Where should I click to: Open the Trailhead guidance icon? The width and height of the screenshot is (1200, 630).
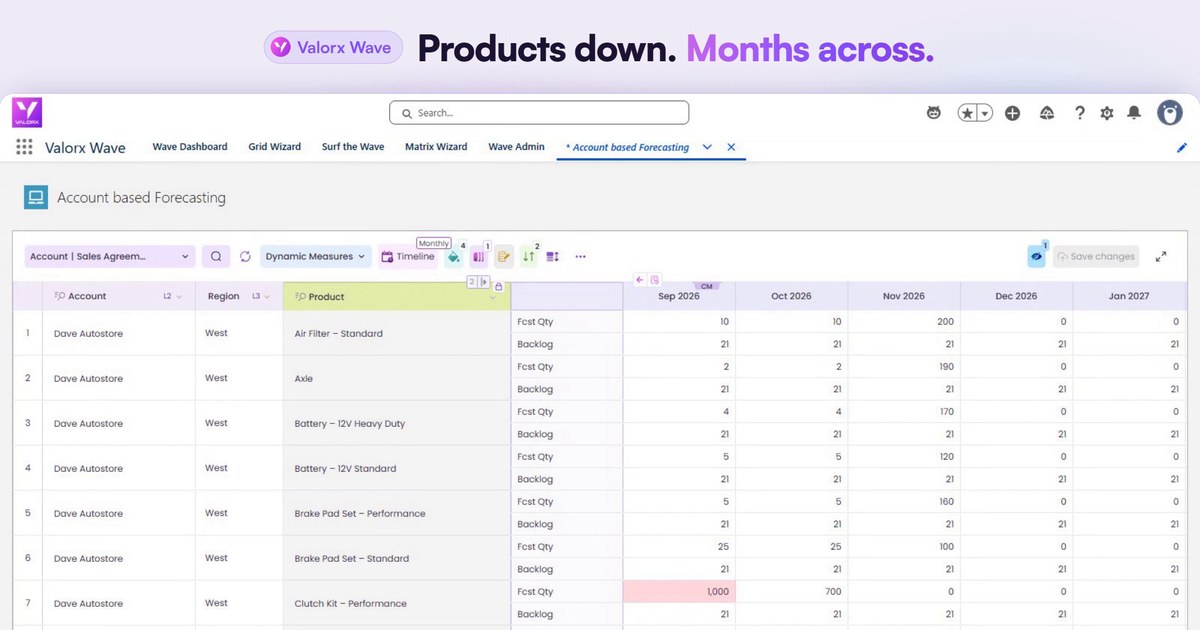(x=1047, y=113)
